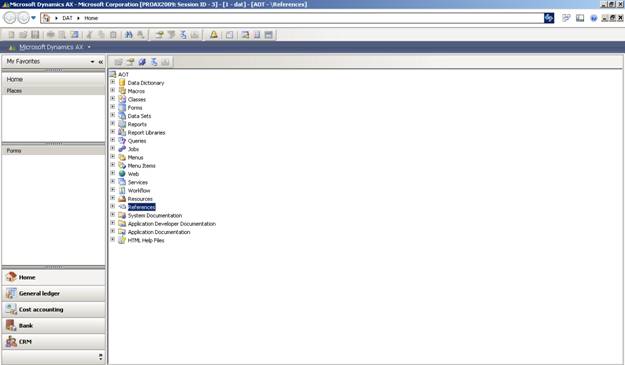
Task: Select the Resources node icon
Action: [122, 198]
